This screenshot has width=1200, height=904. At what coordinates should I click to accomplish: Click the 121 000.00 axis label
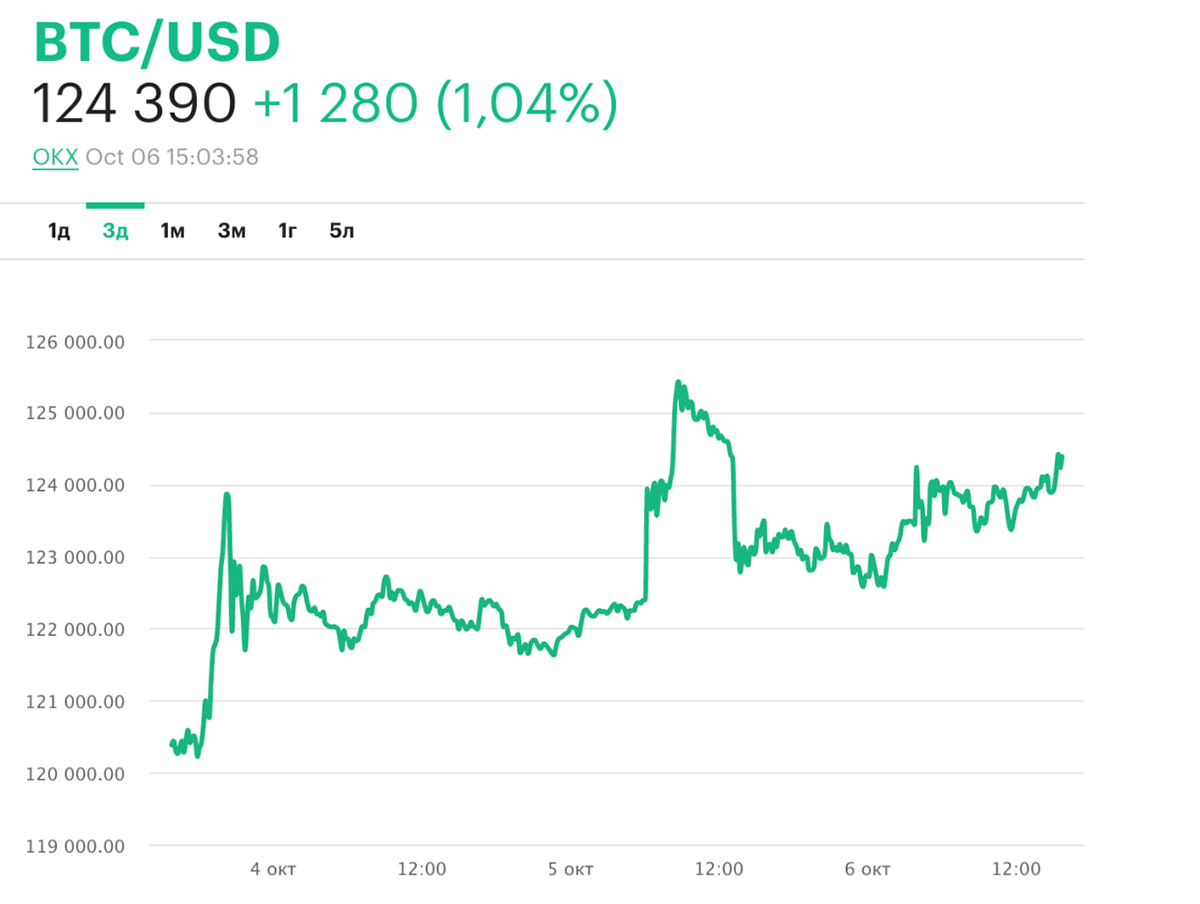pyautogui.click(x=77, y=702)
